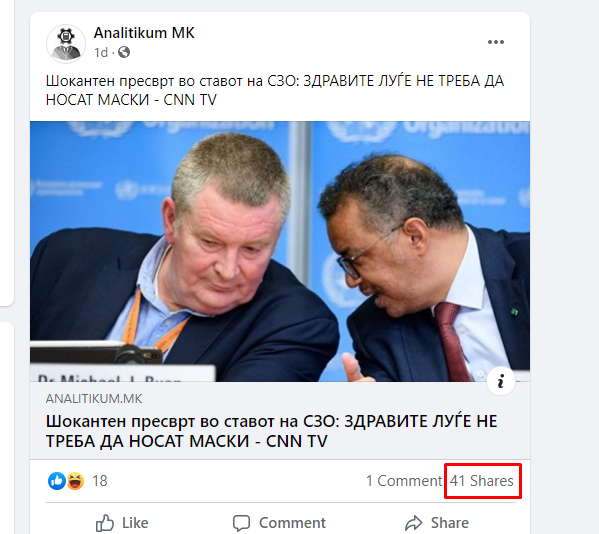Image resolution: width=599 pixels, height=534 pixels.
Task: Open the bold article headline link
Action: tap(271, 431)
